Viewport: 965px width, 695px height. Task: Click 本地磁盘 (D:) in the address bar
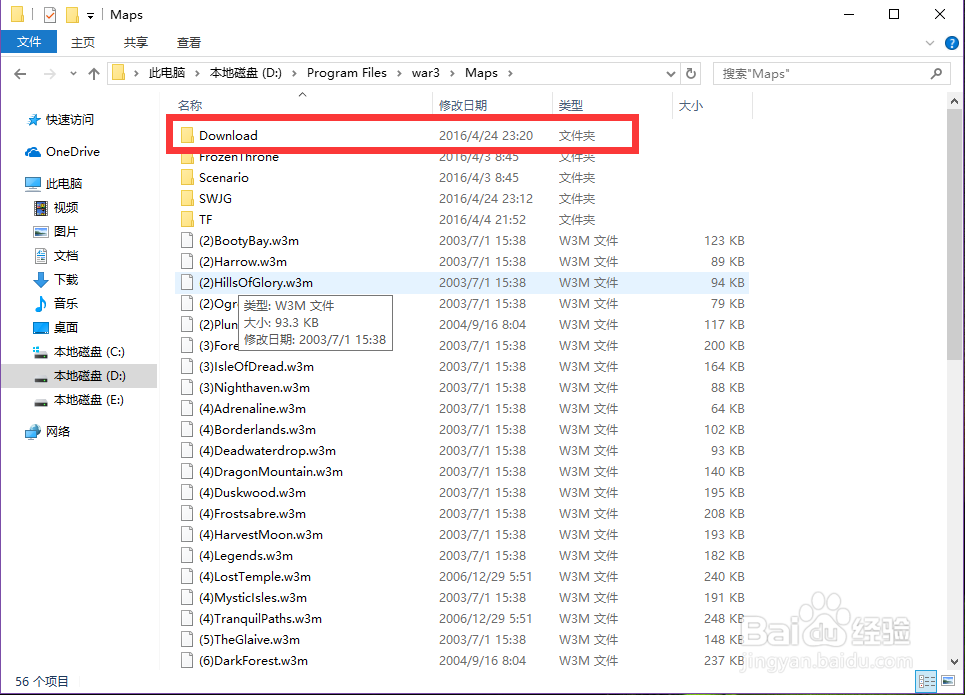click(246, 73)
